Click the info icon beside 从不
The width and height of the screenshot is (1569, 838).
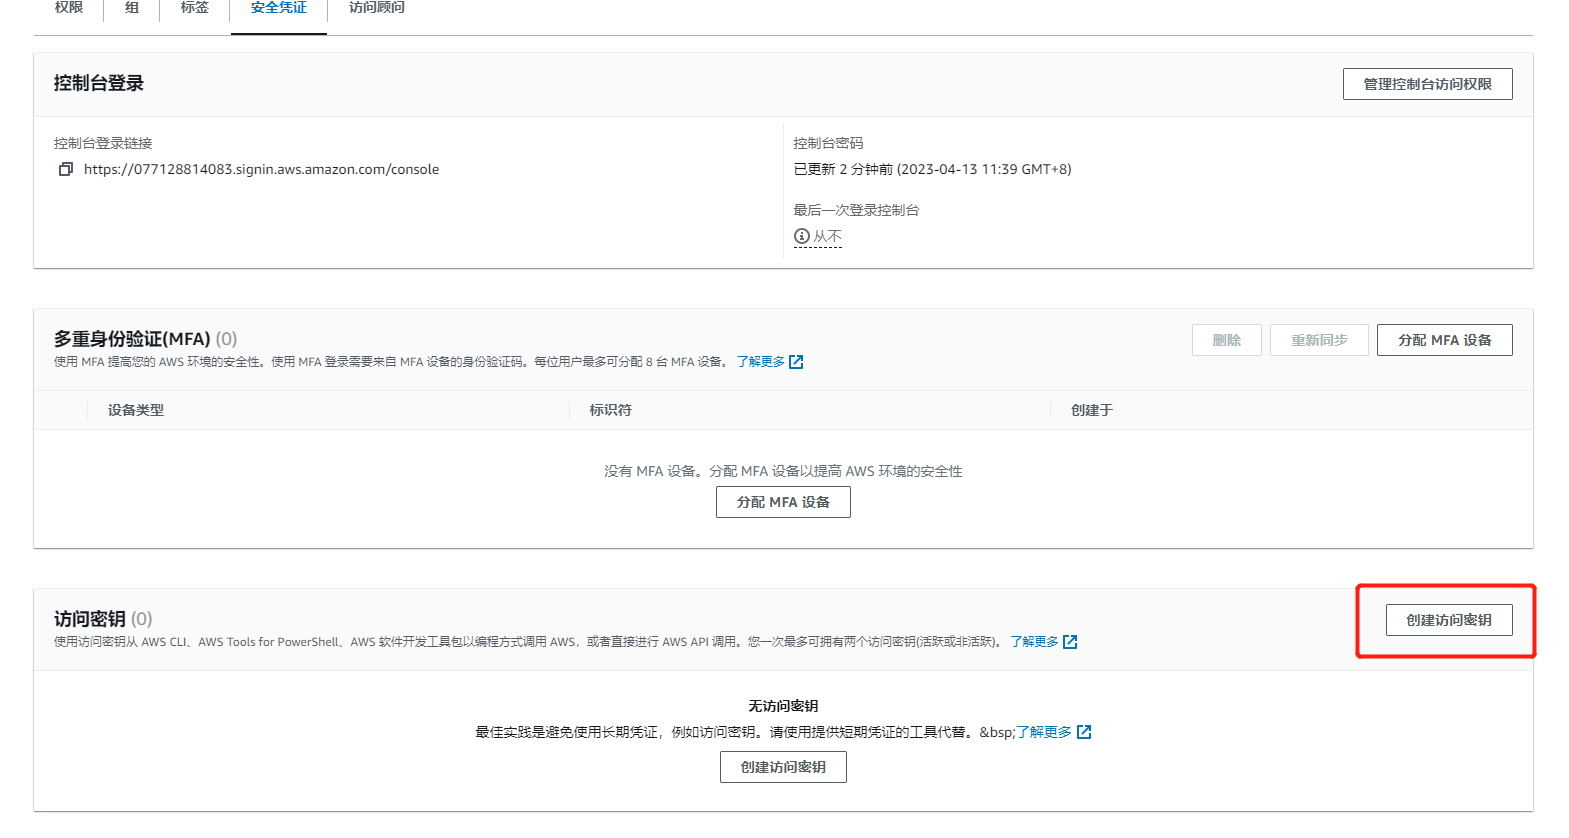coord(802,236)
